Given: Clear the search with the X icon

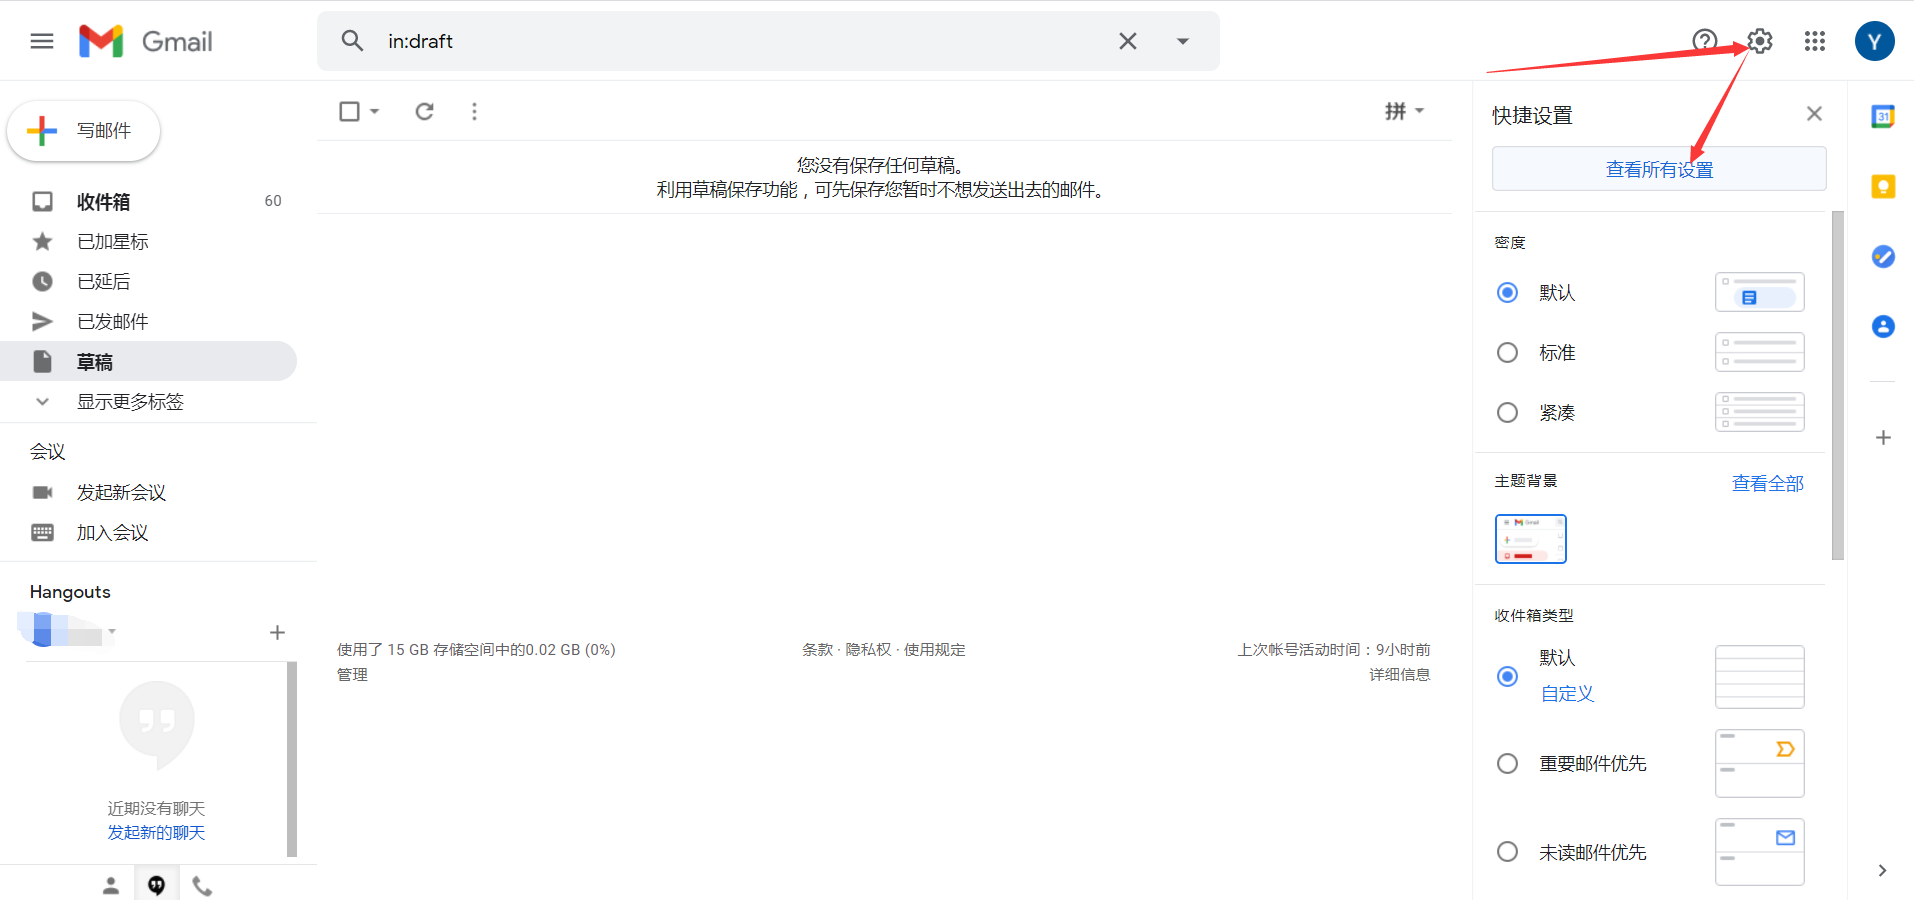Looking at the screenshot, I should tap(1127, 41).
